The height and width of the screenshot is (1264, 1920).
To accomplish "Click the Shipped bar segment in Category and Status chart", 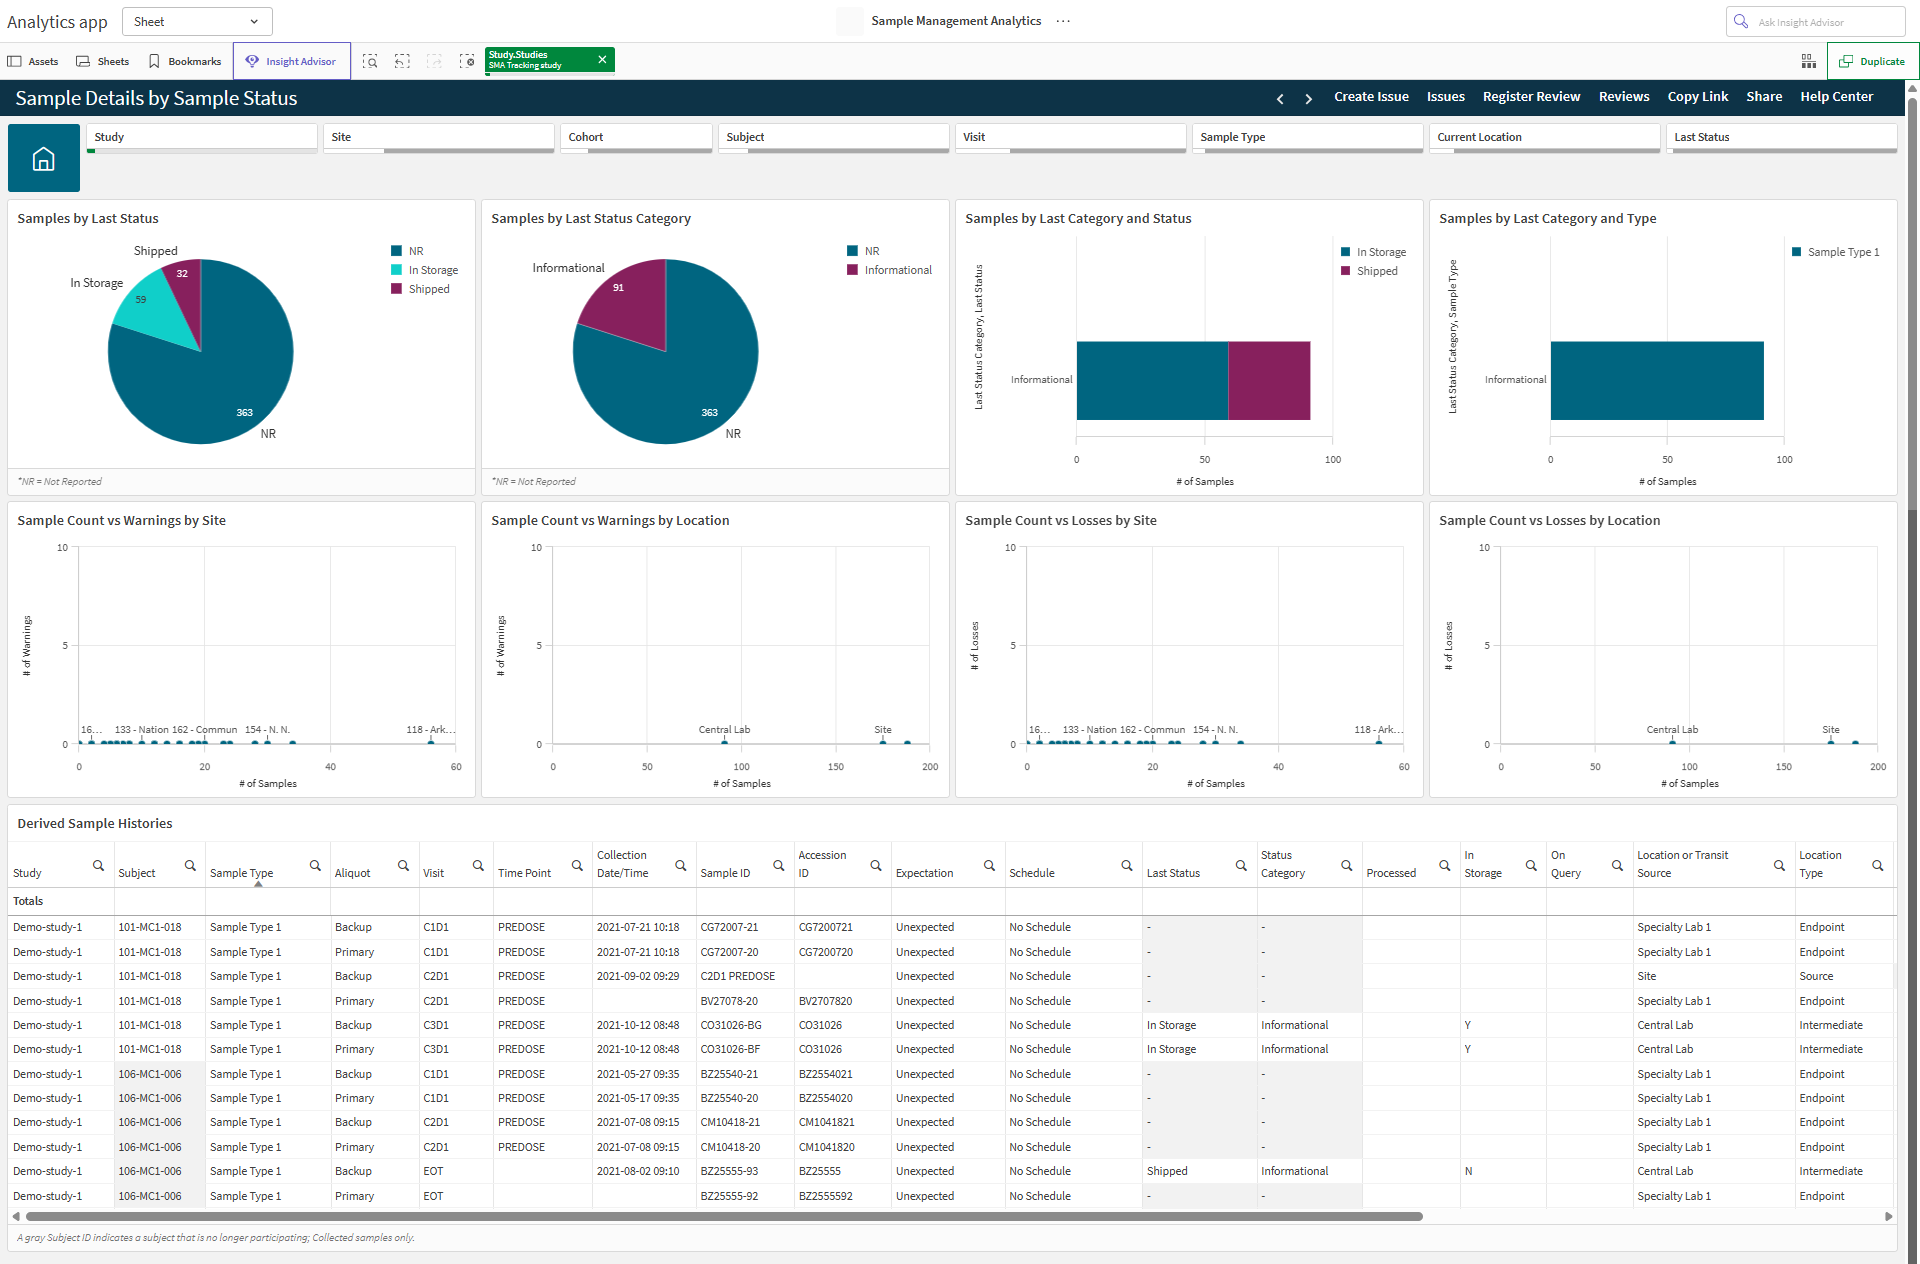I will (x=1269, y=380).
